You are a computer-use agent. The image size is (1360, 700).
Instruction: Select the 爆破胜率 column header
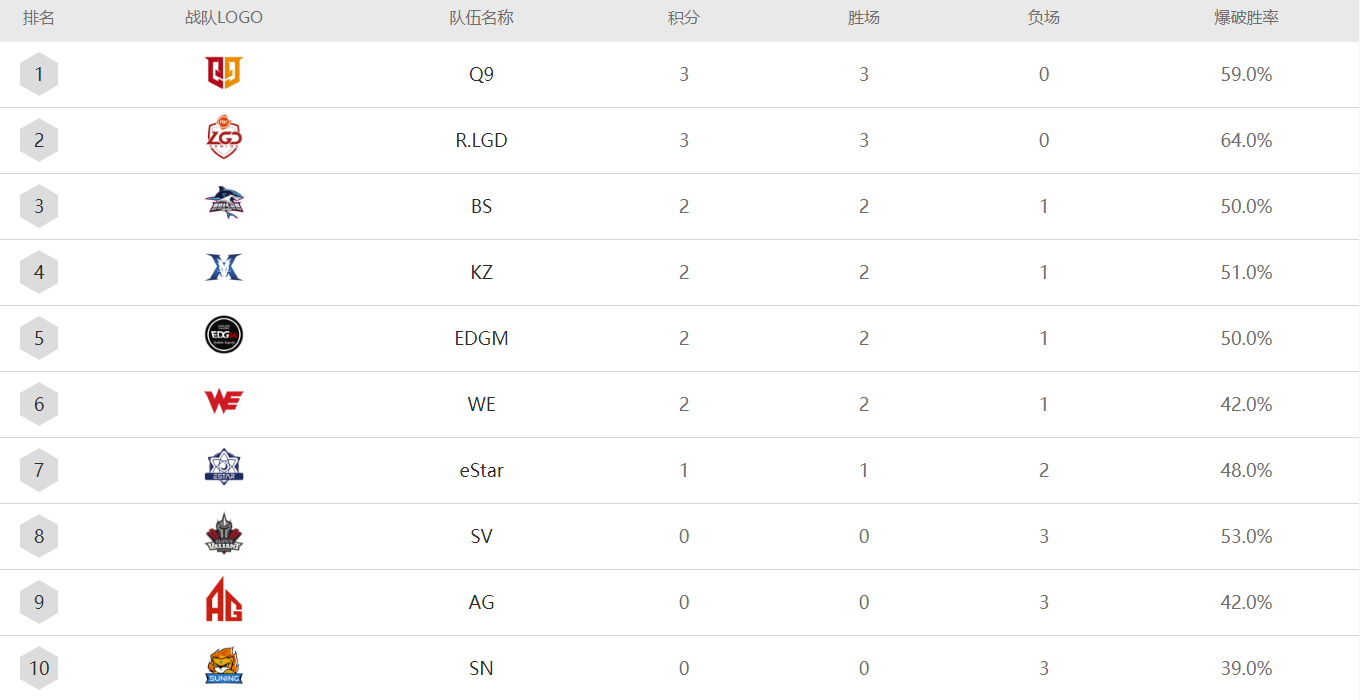click(1246, 18)
